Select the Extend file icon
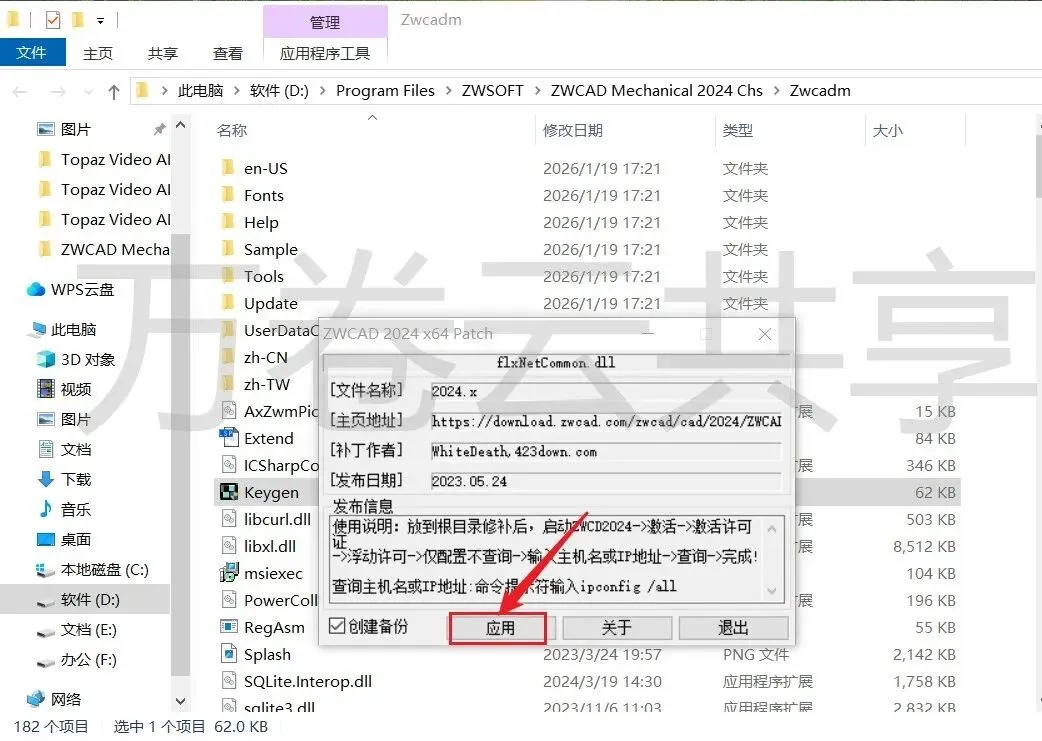 coord(229,437)
